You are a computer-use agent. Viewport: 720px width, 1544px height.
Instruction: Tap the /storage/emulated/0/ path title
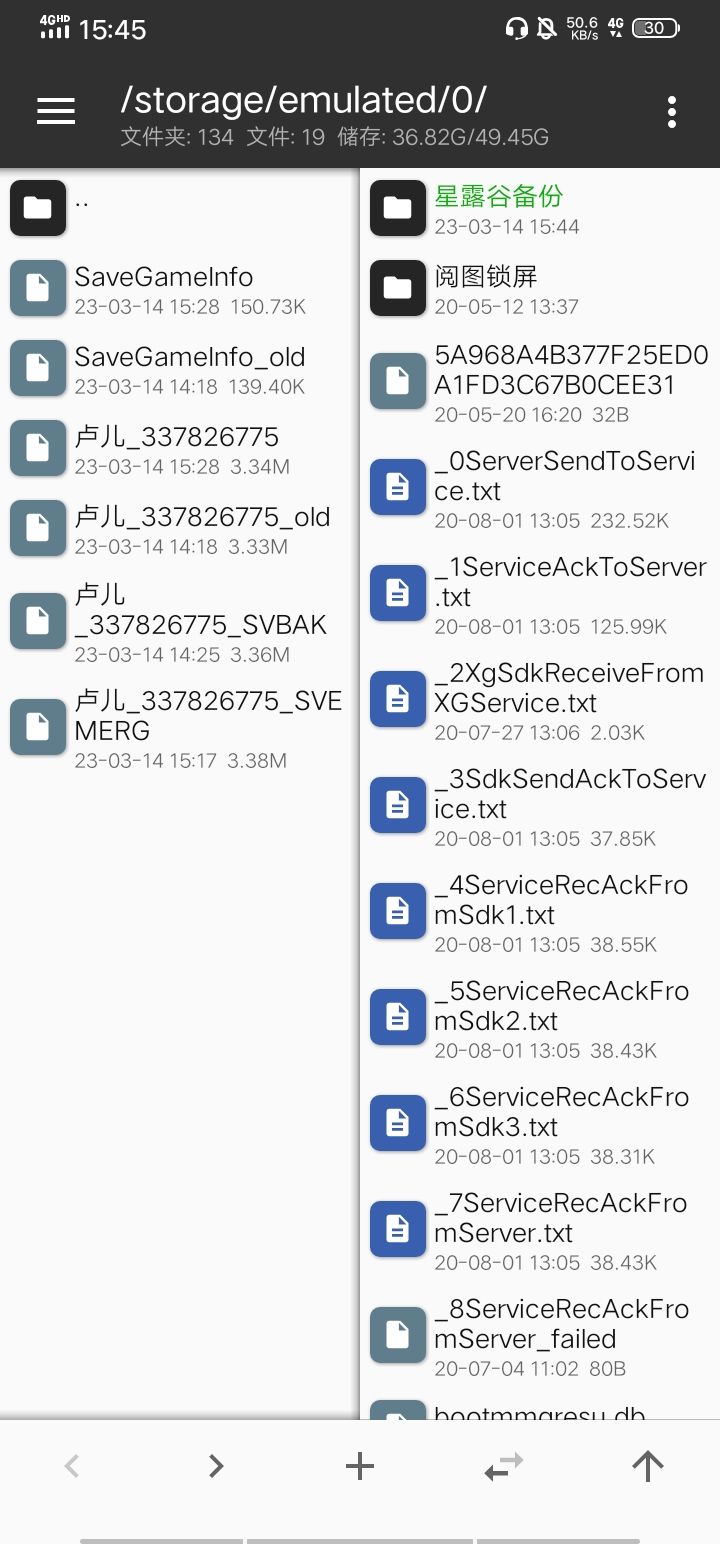[x=303, y=100]
